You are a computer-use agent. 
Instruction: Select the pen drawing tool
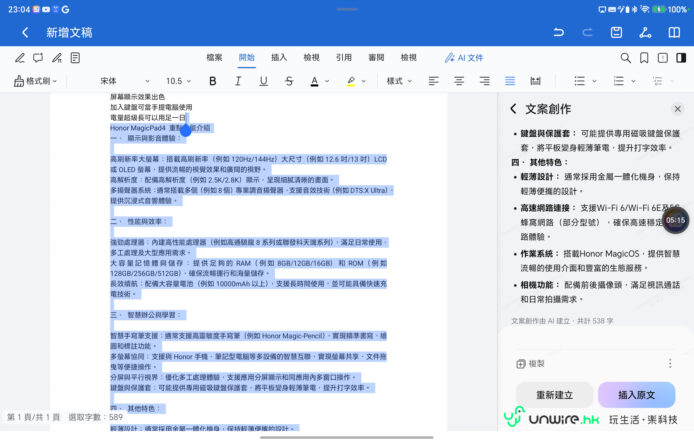[x=19, y=58]
